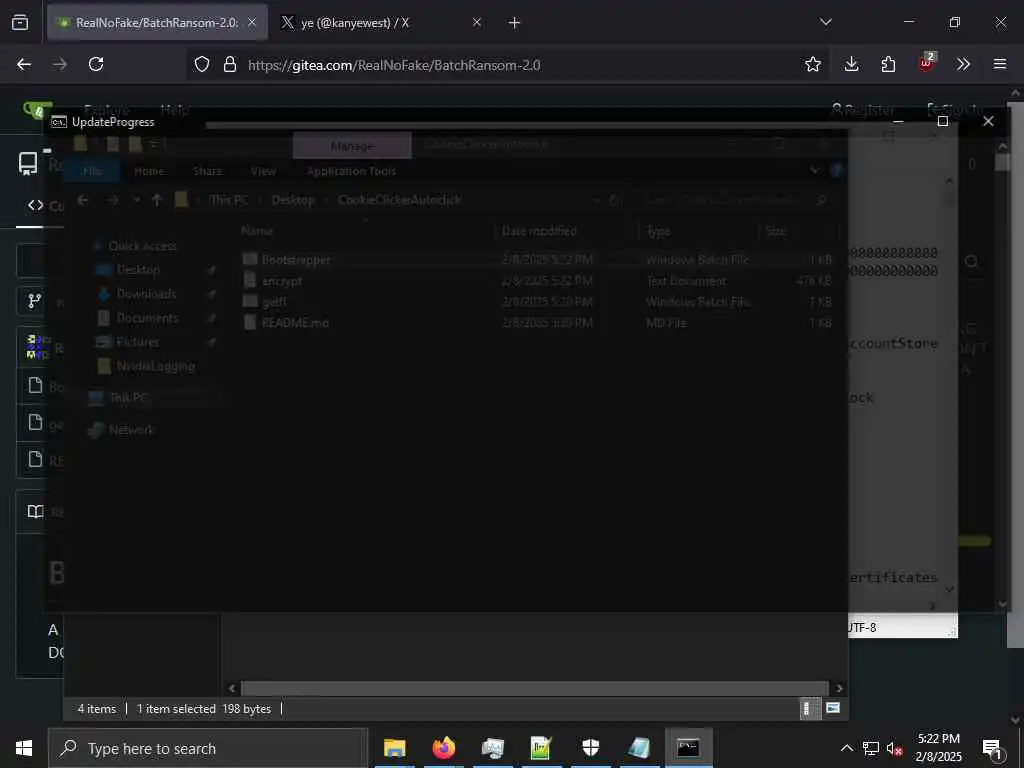
Task: Open the Home ribbon tab in Explorer
Action: (149, 171)
